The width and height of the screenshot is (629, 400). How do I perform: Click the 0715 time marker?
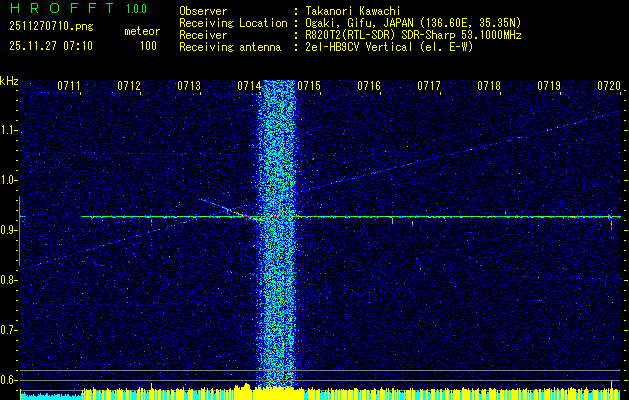[309, 85]
